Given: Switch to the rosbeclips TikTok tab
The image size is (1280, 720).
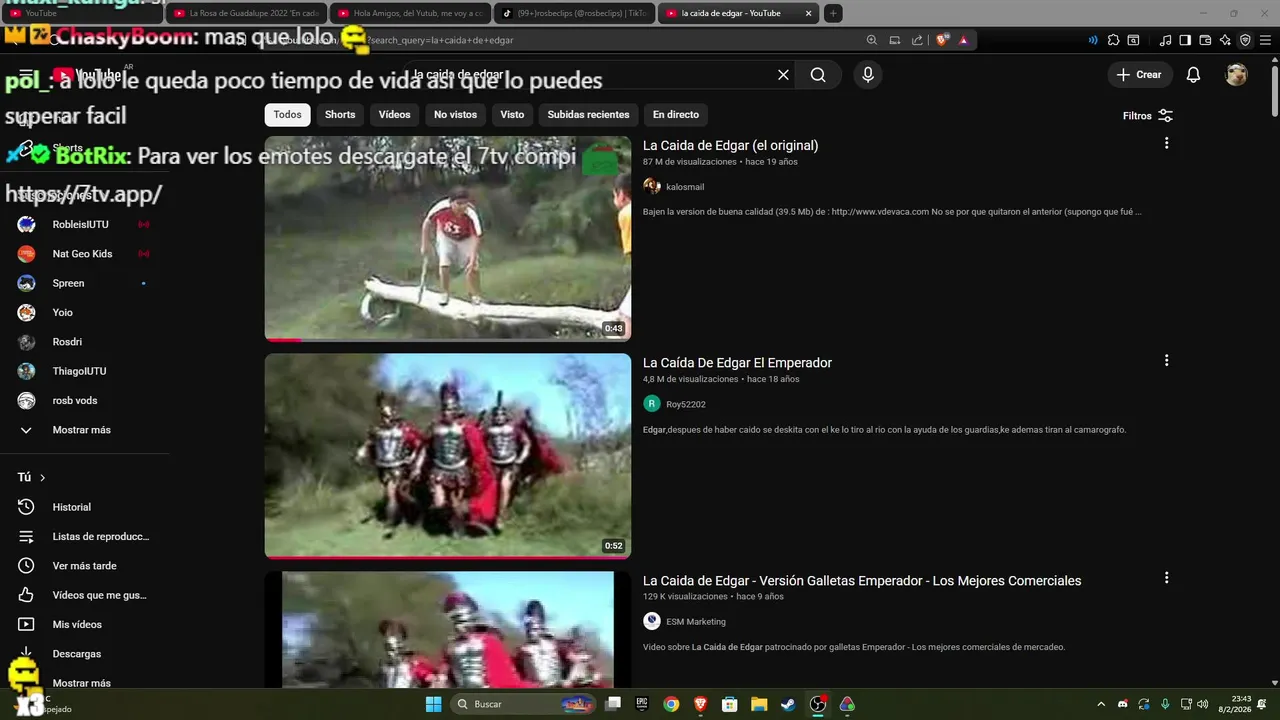Looking at the screenshot, I should [575, 13].
